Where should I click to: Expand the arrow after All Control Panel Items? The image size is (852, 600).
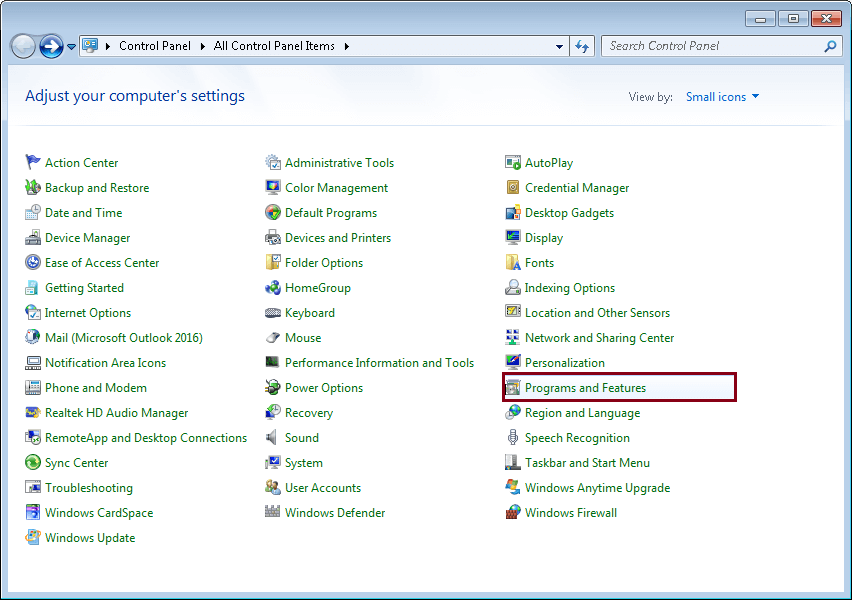(347, 46)
